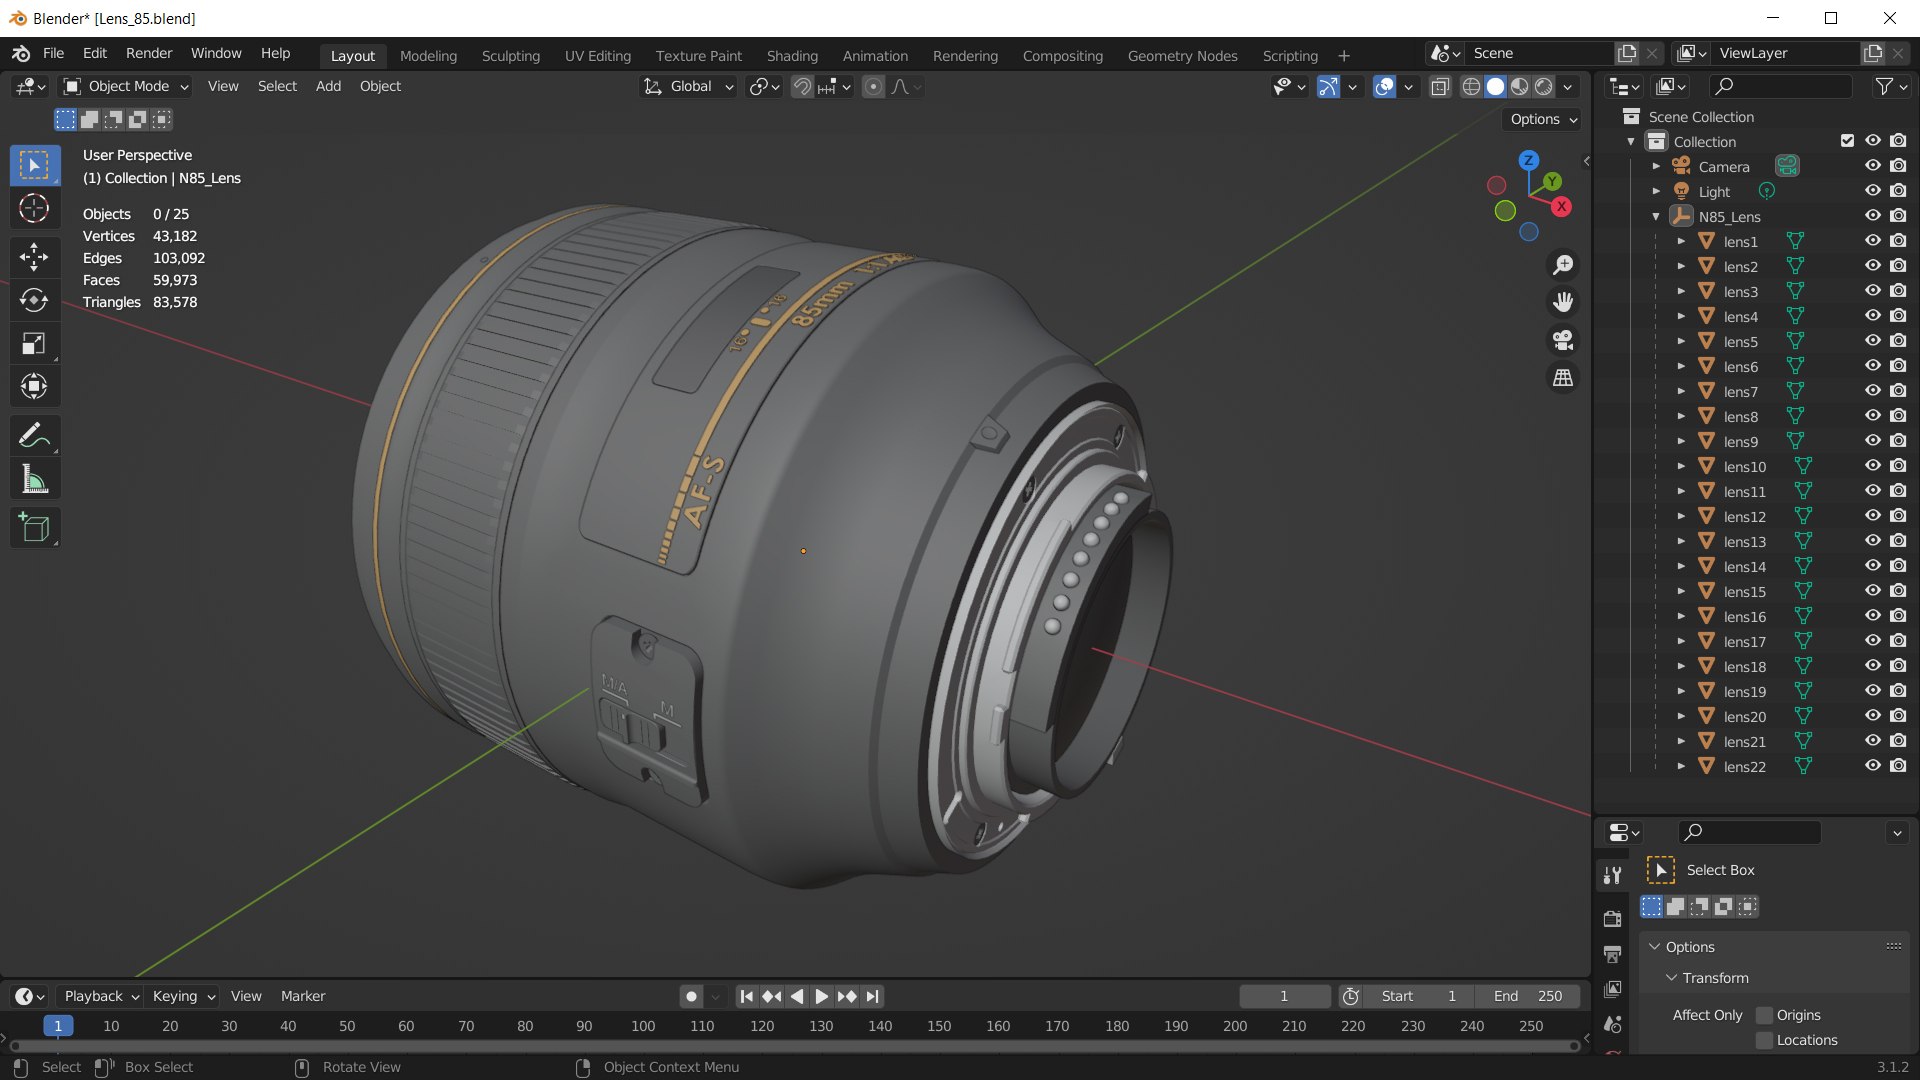The image size is (1920, 1080).
Task: Open the View Layer properties tab
Action: [1612, 989]
